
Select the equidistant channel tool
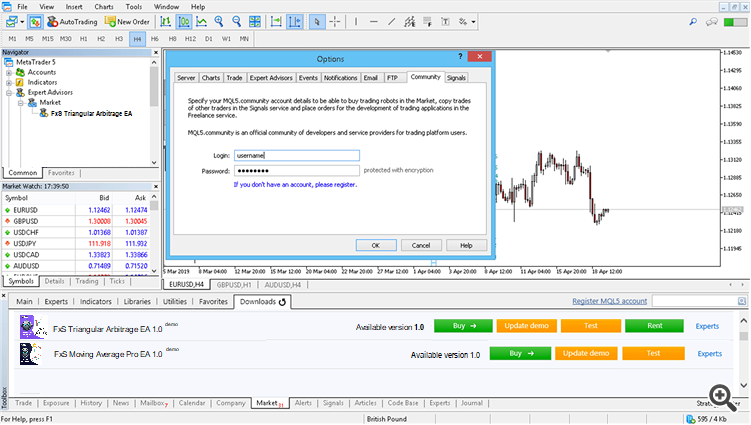coord(410,22)
